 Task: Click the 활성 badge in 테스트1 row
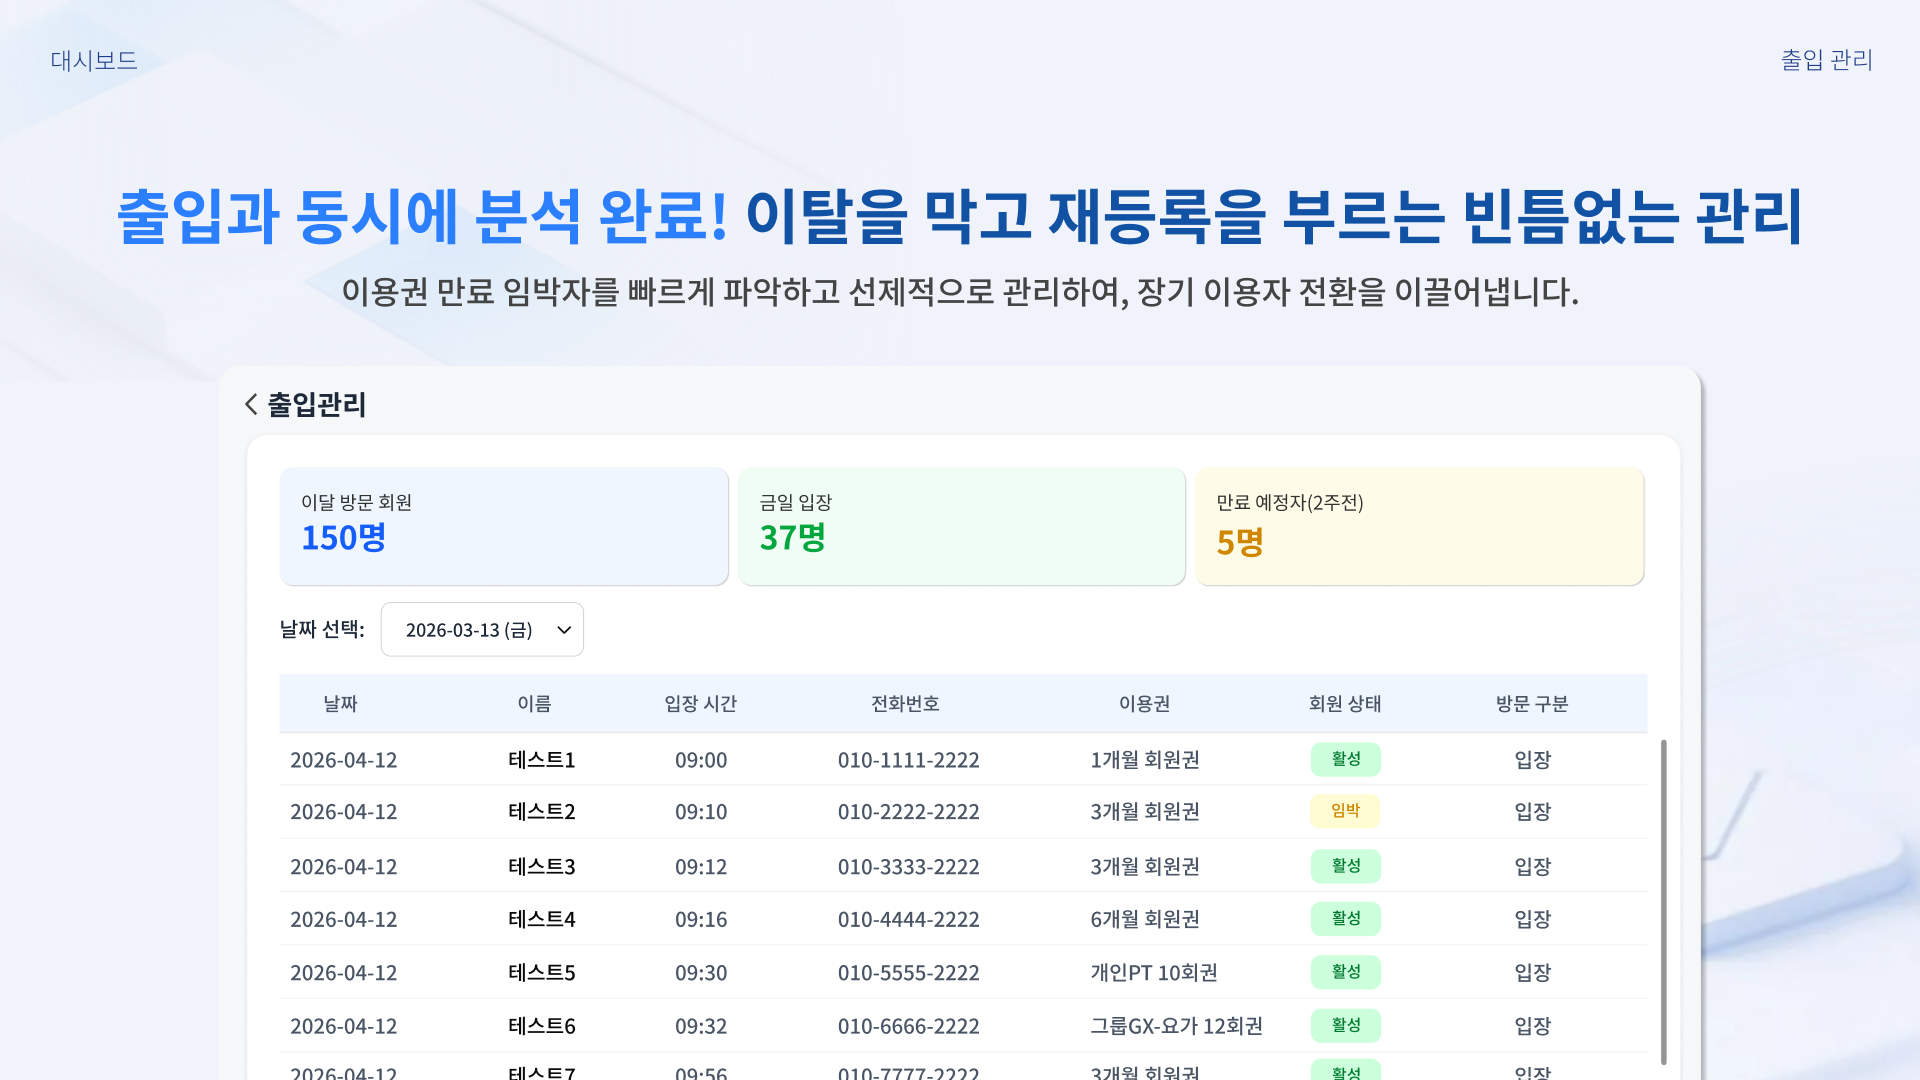(1346, 759)
